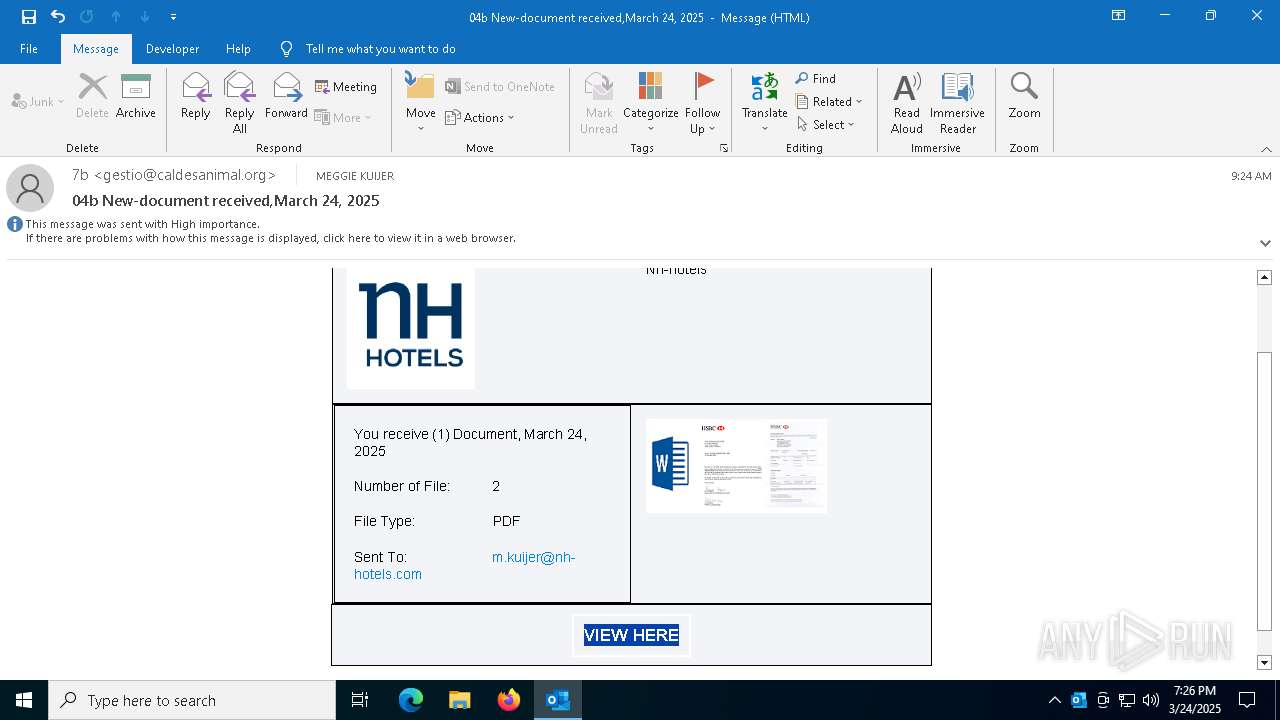
Task: Open the Select dropdown
Action: click(x=826, y=124)
